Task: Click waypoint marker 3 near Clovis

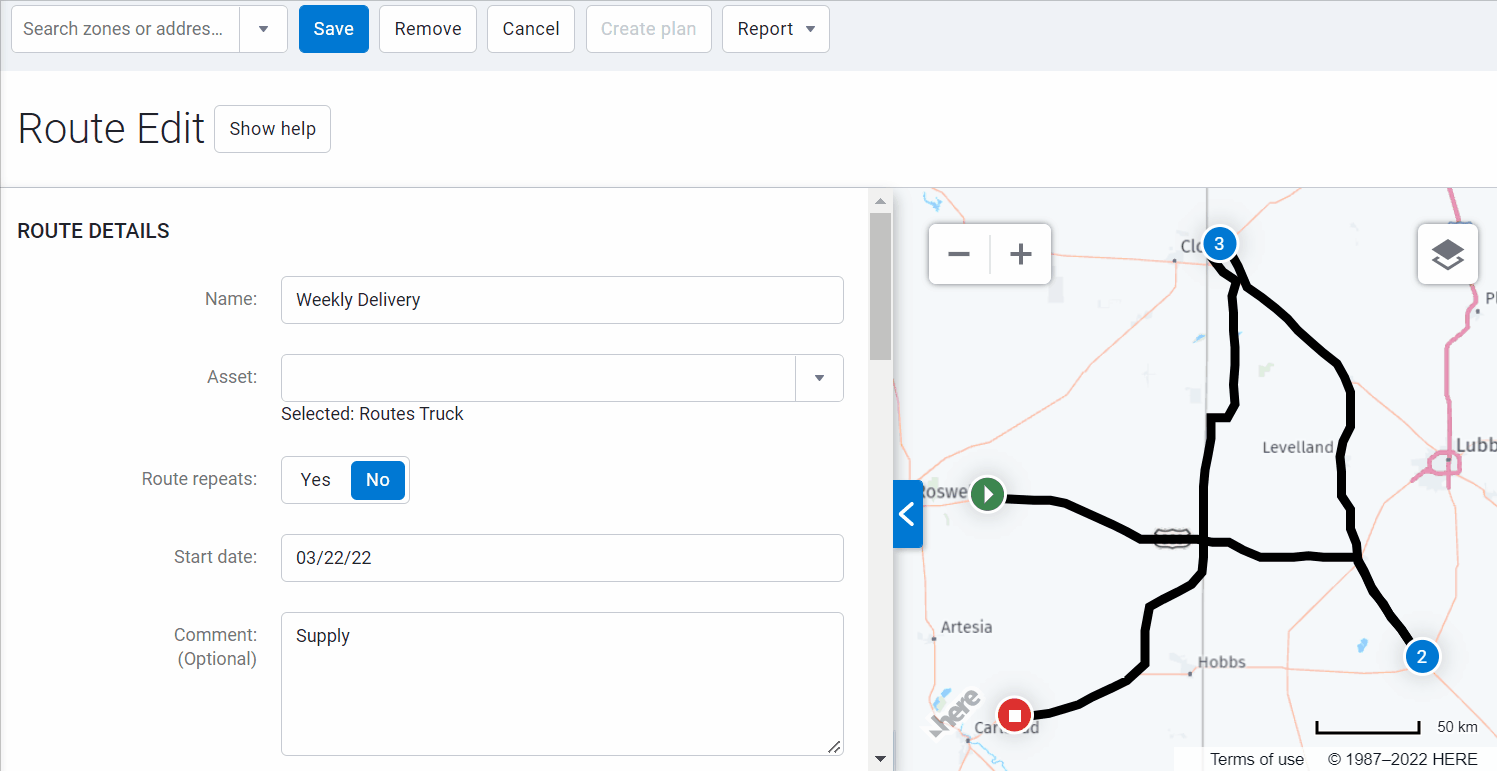Action: click(1219, 243)
